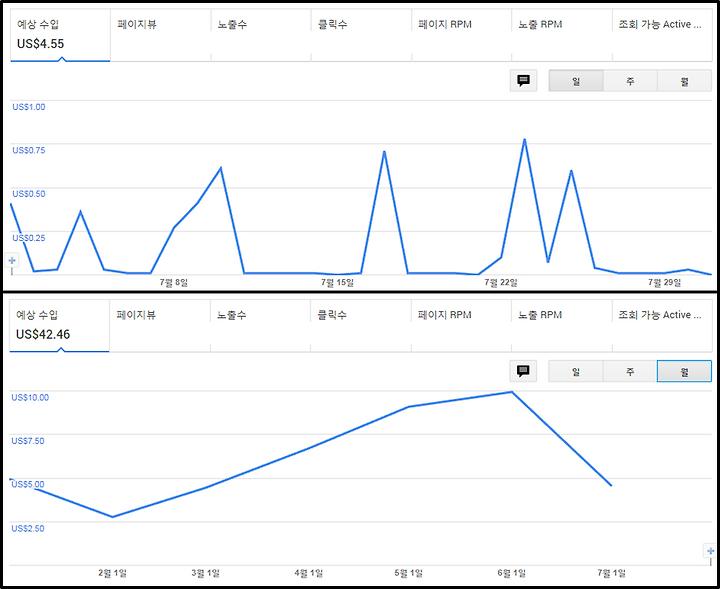The width and height of the screenshot is (720, 589).
Task: Select 주 (week) view in bottom chart
Action: pyautogui.click(x=630, y=371)
